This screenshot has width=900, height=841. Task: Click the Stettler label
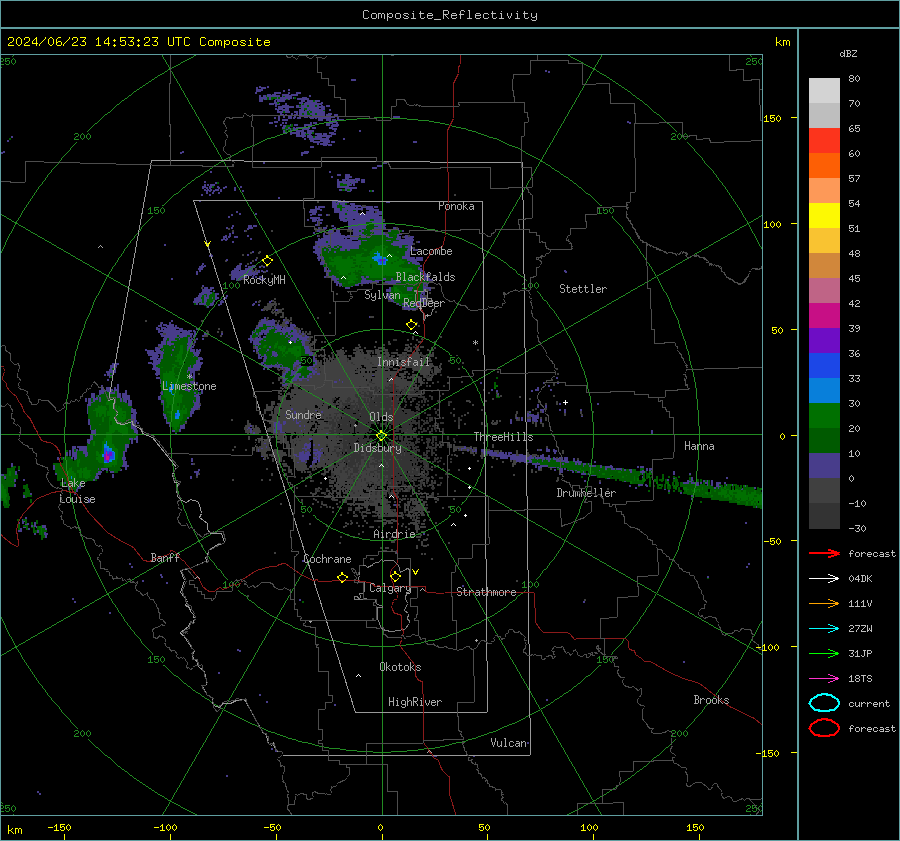click(x=583, y=289)
